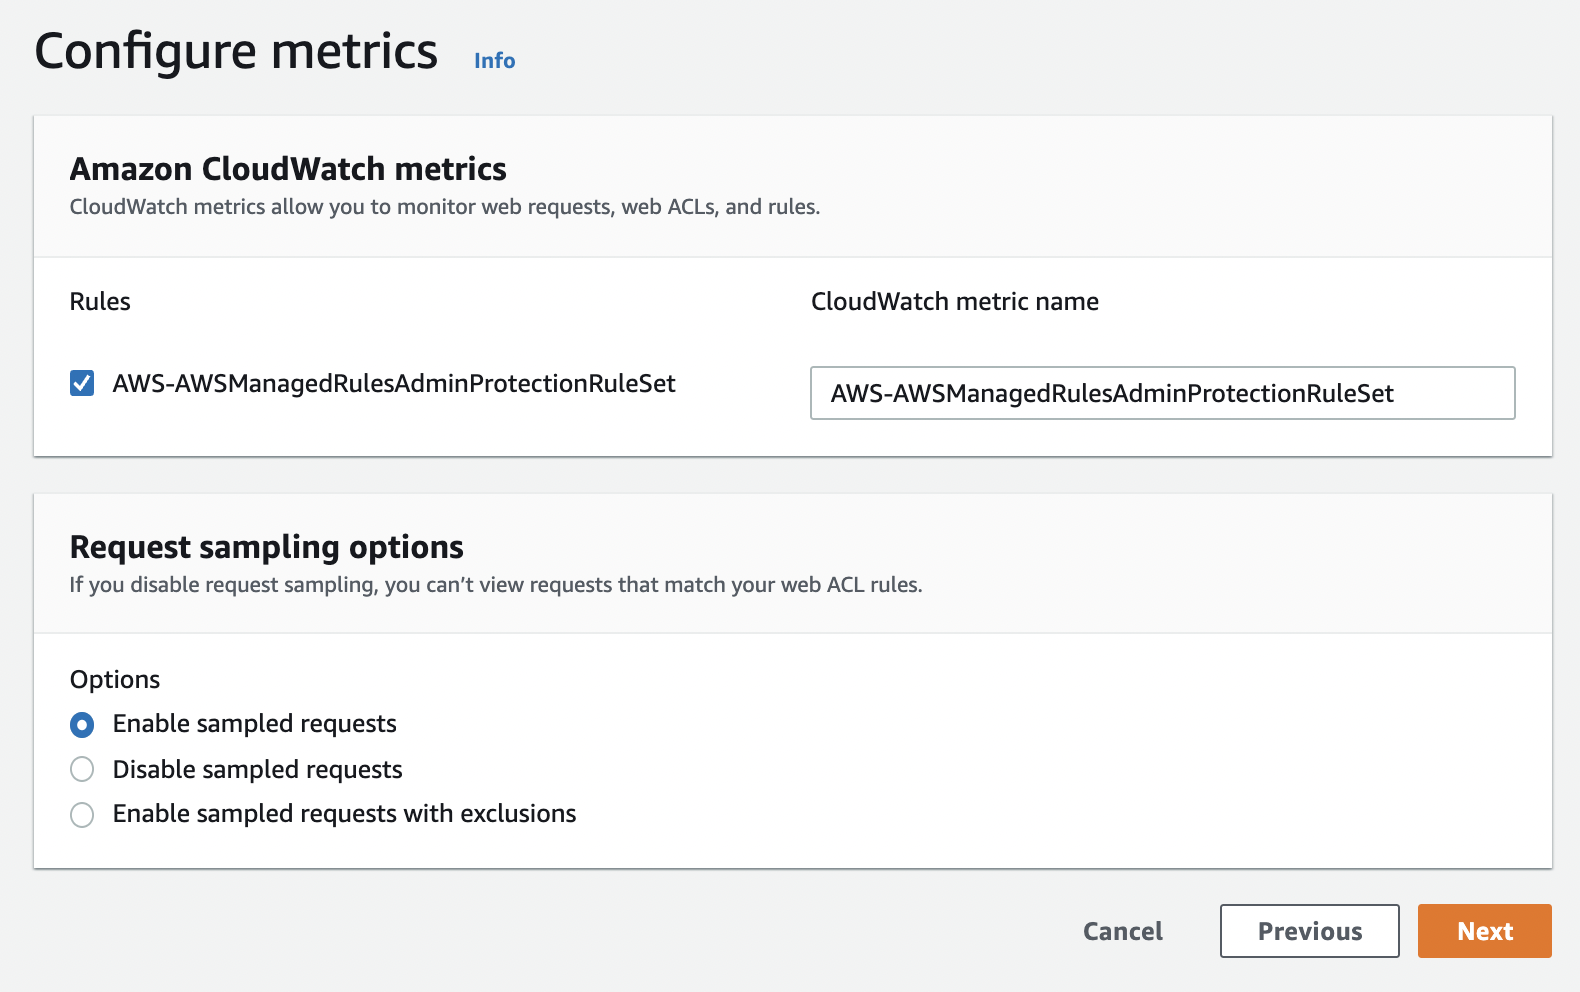Proceed with the orange Next button
The width and height of the screenshot is (1580, 992).
1484,931
